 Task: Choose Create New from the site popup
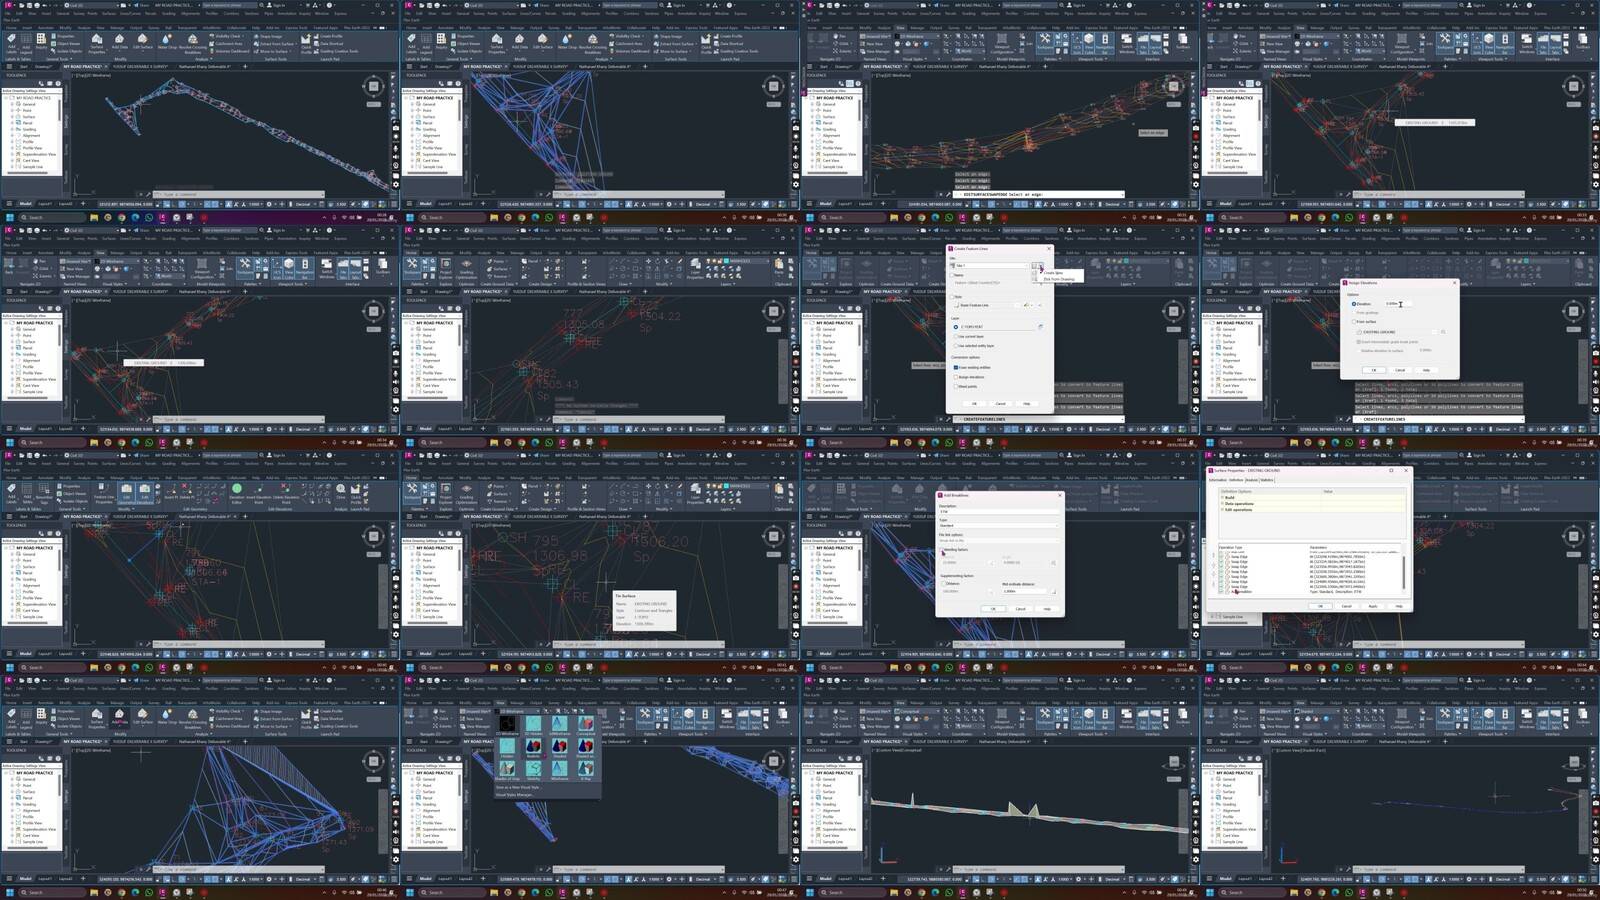[x=1053, y=272]
